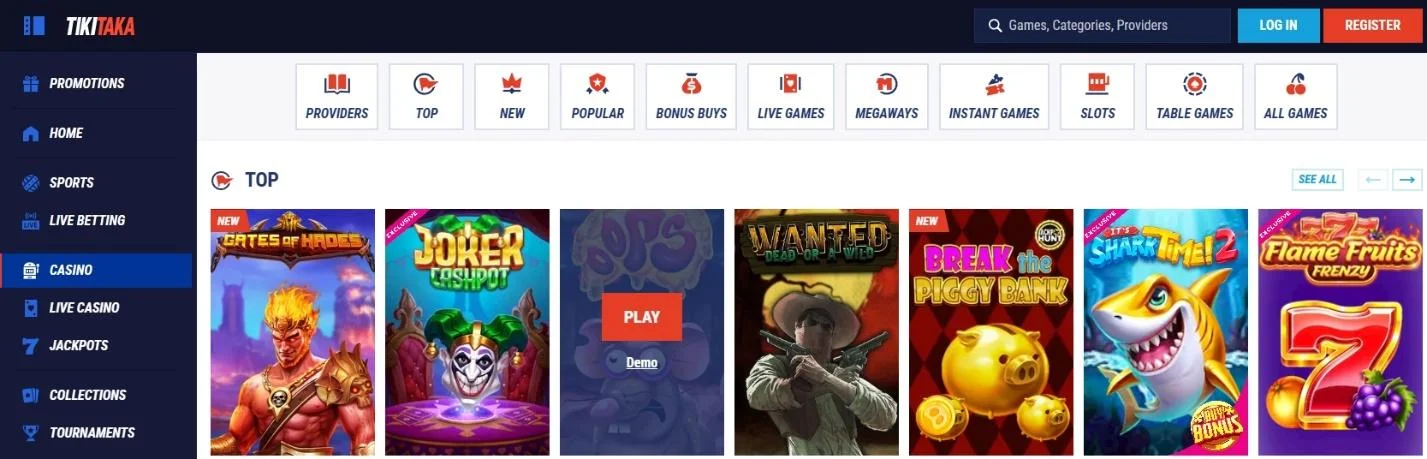This screenshot has width=1427, height=459.
Task: Click the red Register button
Action: pyautogui.click(x=1372, y=26)
